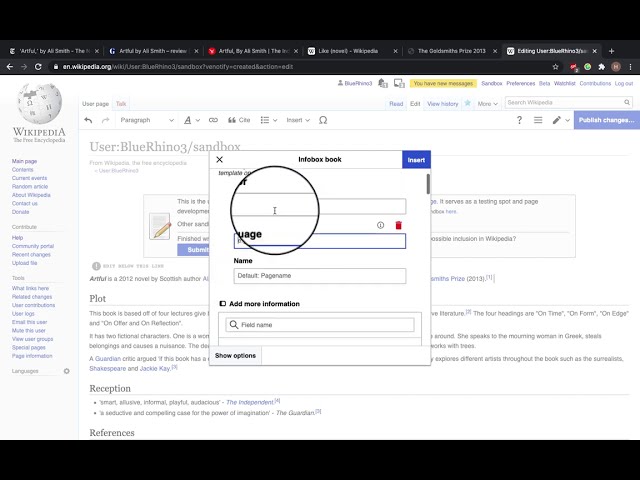Click the pencil edit mode switcher

(556, 120)
